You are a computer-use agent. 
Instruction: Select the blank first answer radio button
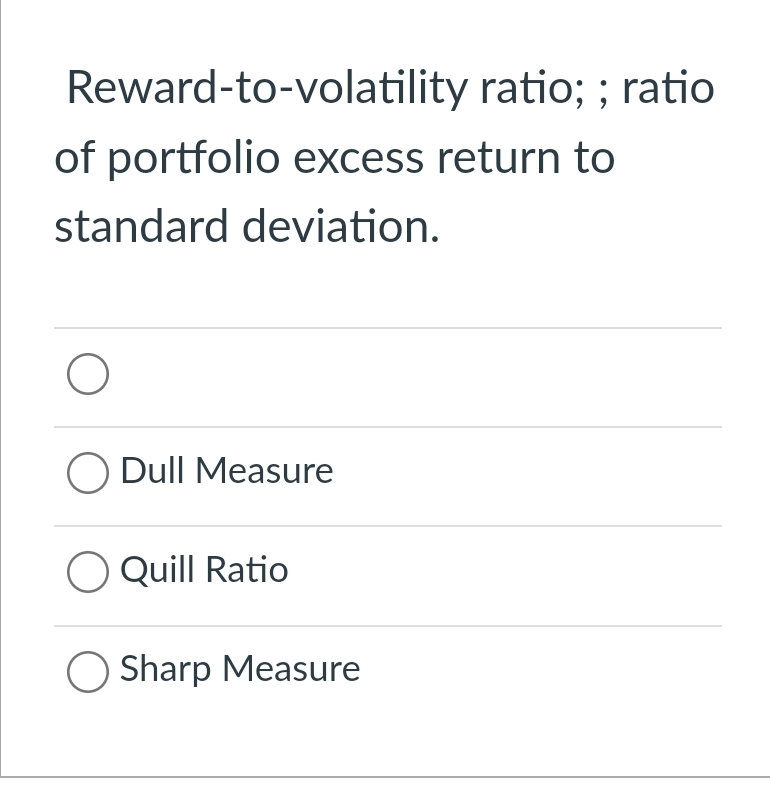coord(88,374)
